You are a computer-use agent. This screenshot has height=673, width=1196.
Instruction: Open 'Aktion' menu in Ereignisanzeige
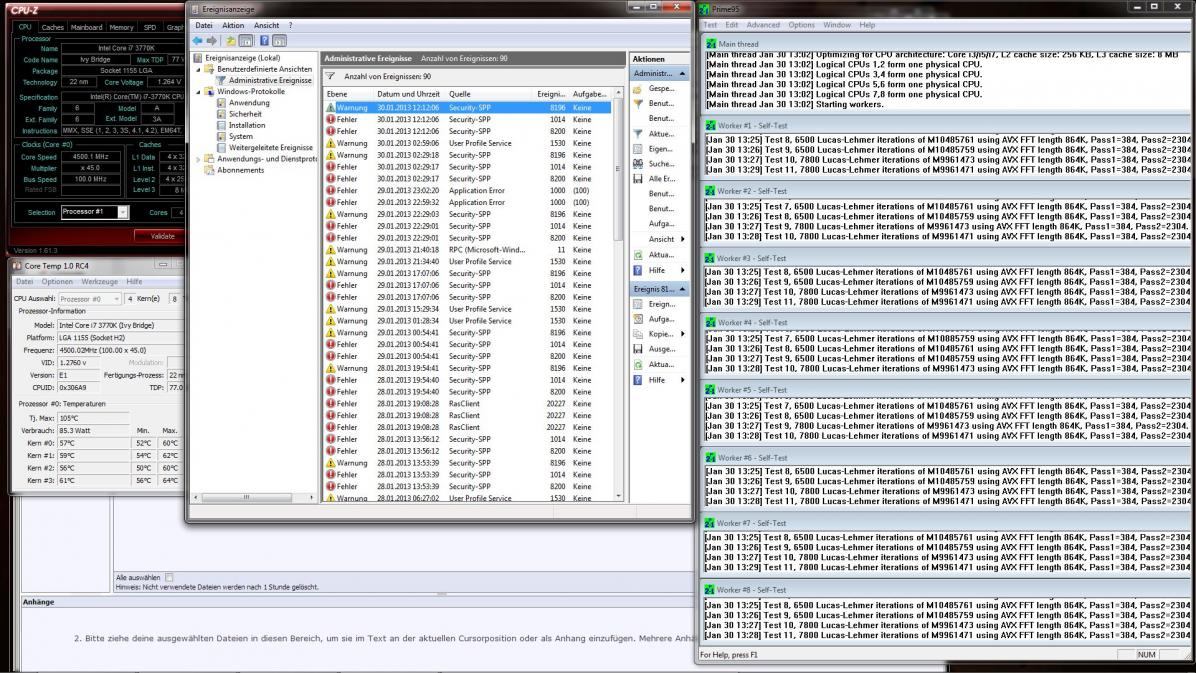click(233, 25)
